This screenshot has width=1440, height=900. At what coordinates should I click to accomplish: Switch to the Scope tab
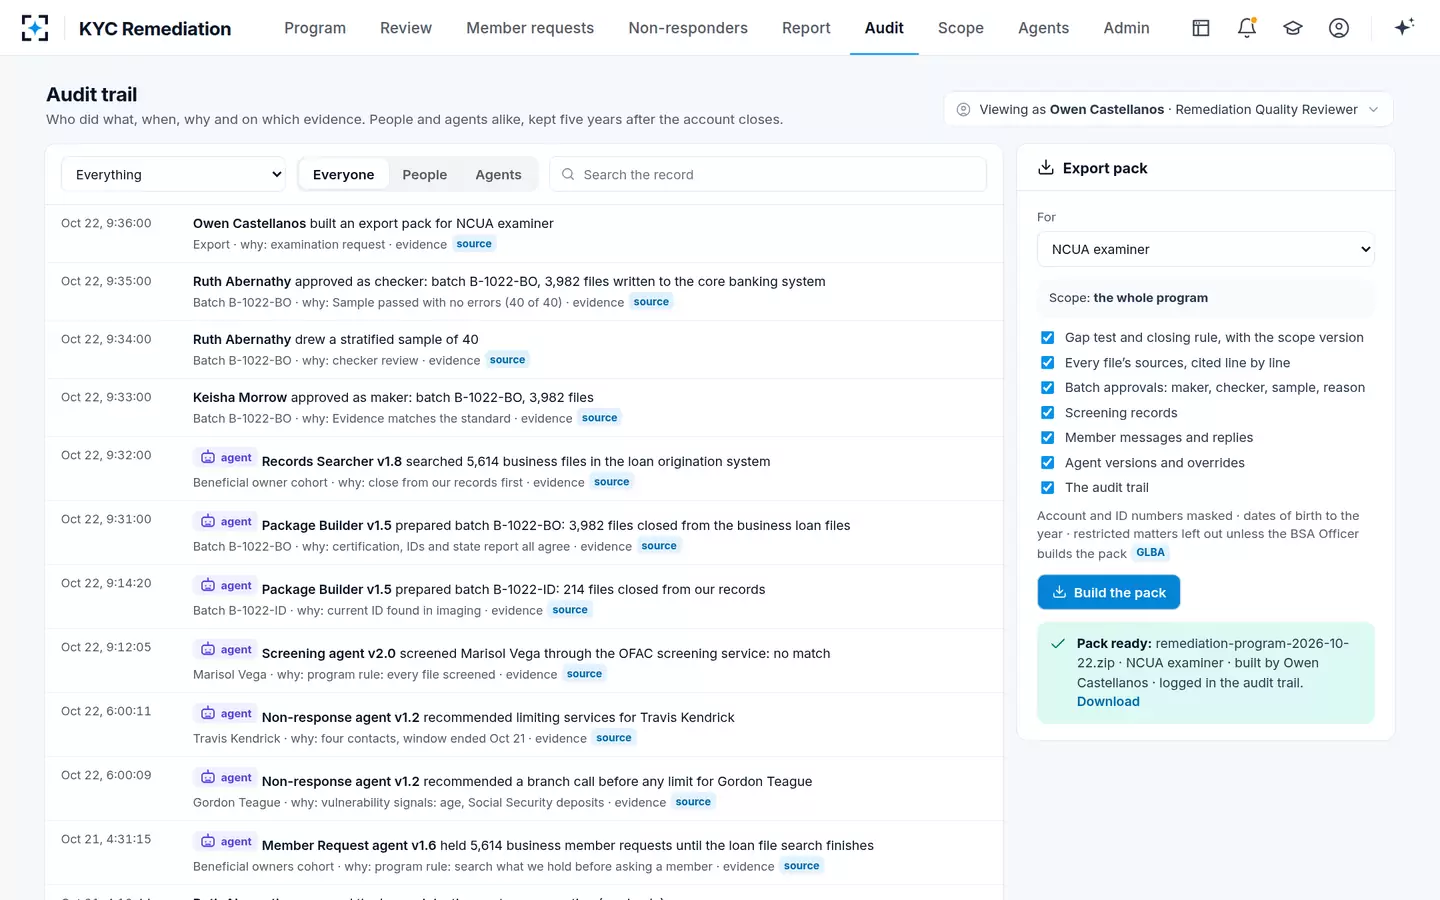(961, 28)
